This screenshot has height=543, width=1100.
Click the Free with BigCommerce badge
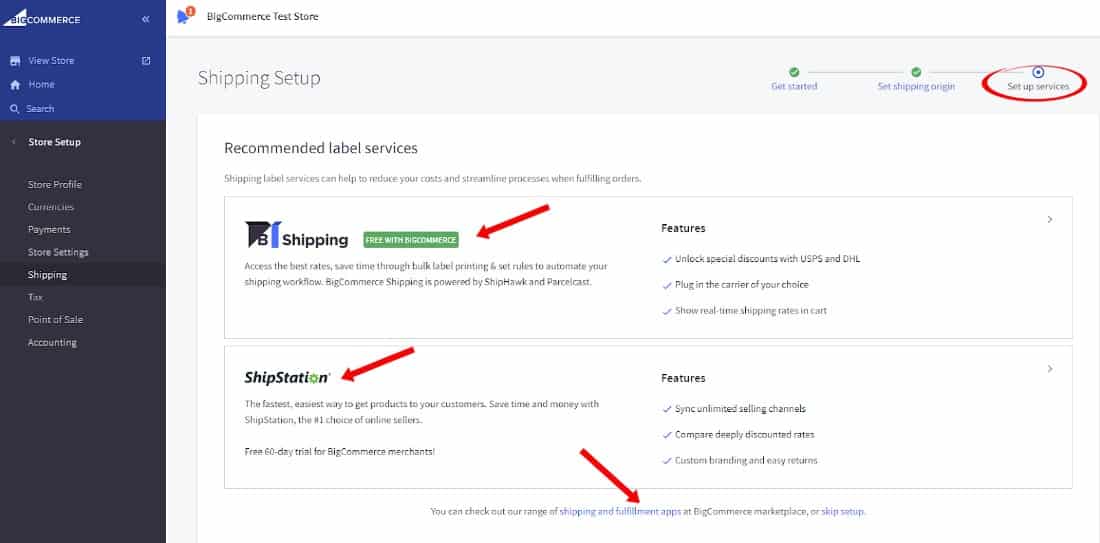(x=410, y=240)
